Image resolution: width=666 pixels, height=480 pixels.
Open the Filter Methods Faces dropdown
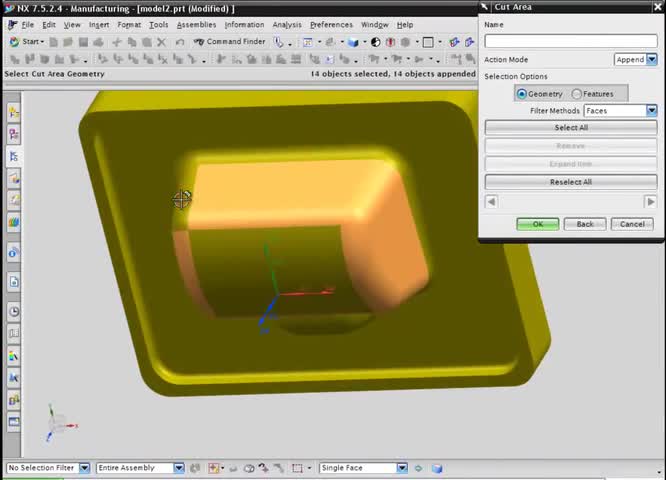652,111
